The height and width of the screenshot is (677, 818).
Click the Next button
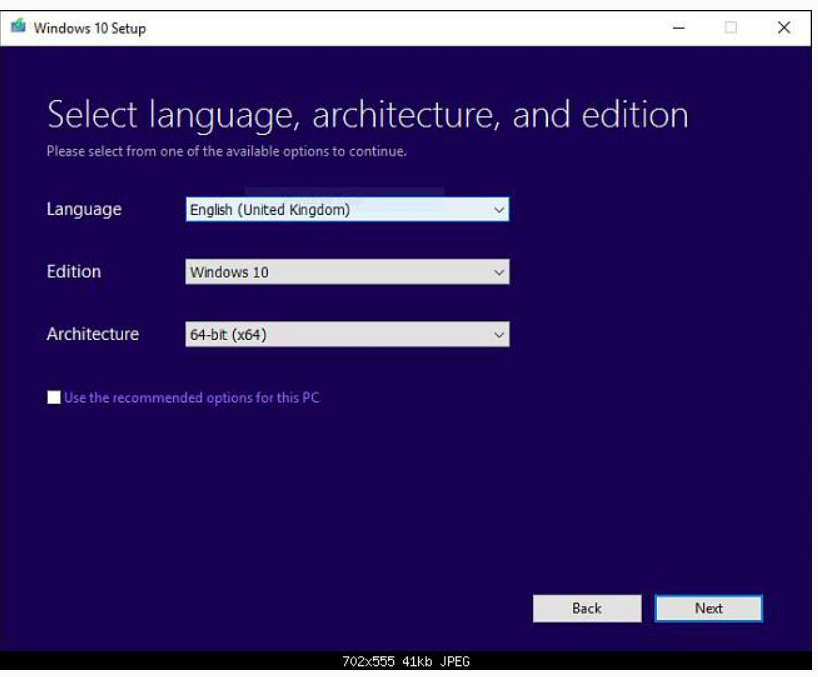tap(708, 608)
